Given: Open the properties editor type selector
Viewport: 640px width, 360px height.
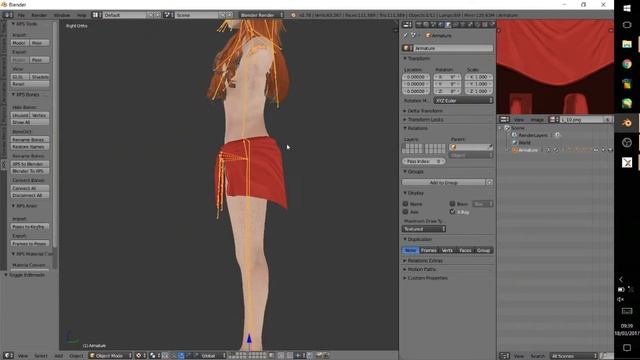Looking at the screenshot, I should (x=407, y=25).
